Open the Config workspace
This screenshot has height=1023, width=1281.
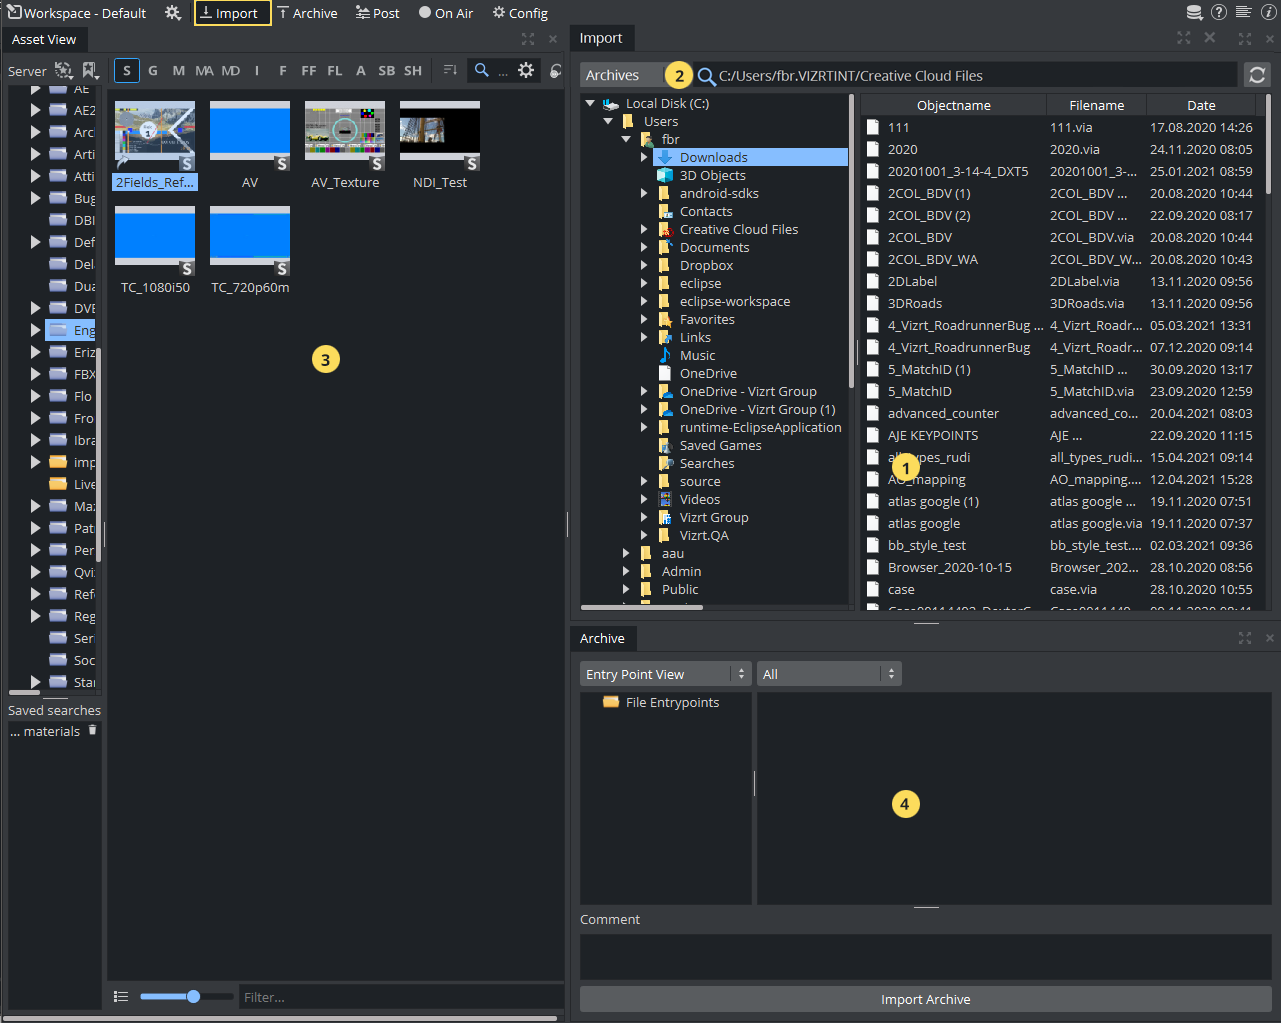coord(520,13)
